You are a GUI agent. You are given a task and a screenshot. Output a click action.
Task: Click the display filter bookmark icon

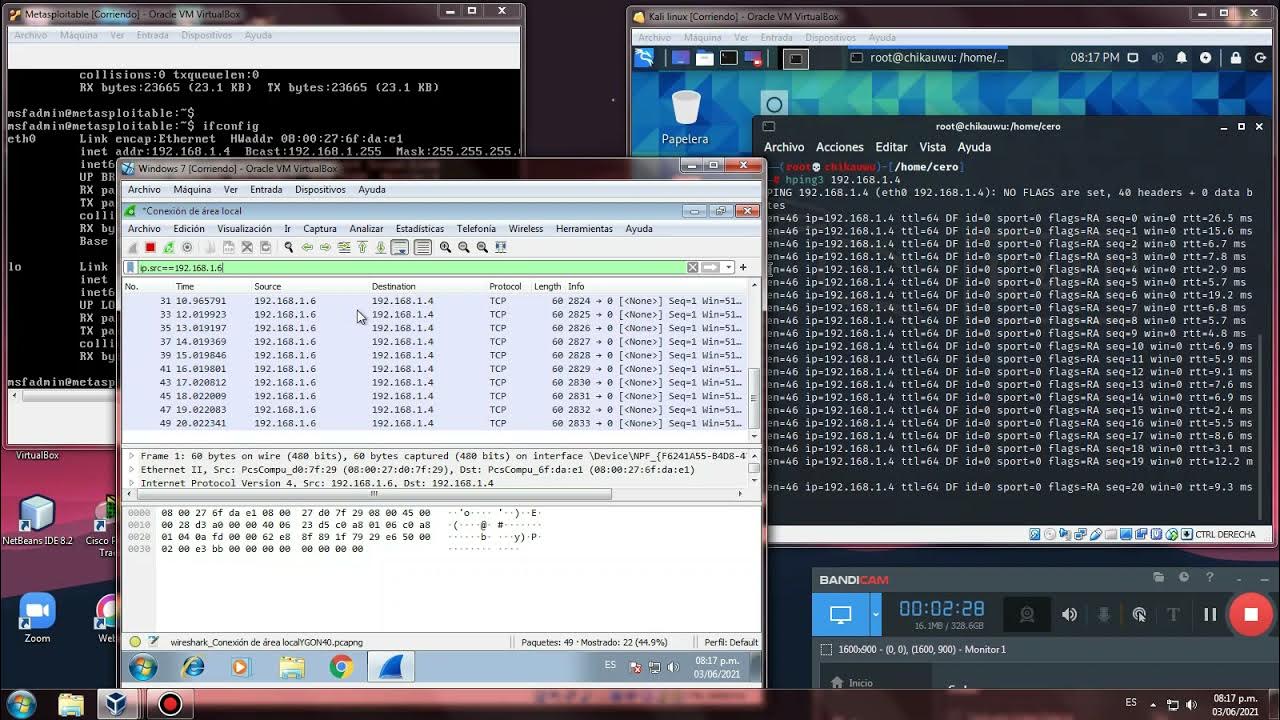[131, 267]
